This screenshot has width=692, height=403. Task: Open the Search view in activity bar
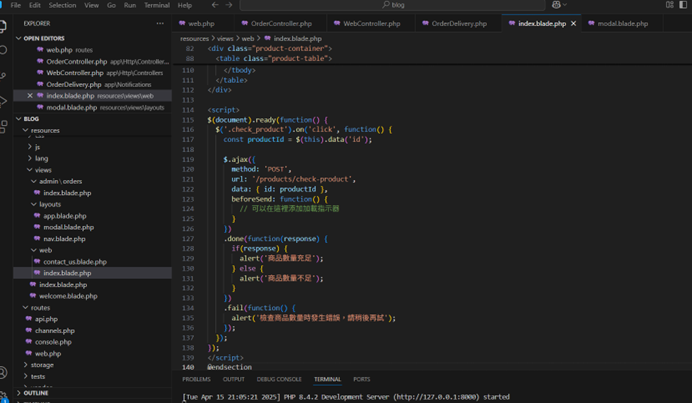tap(4, 49)
